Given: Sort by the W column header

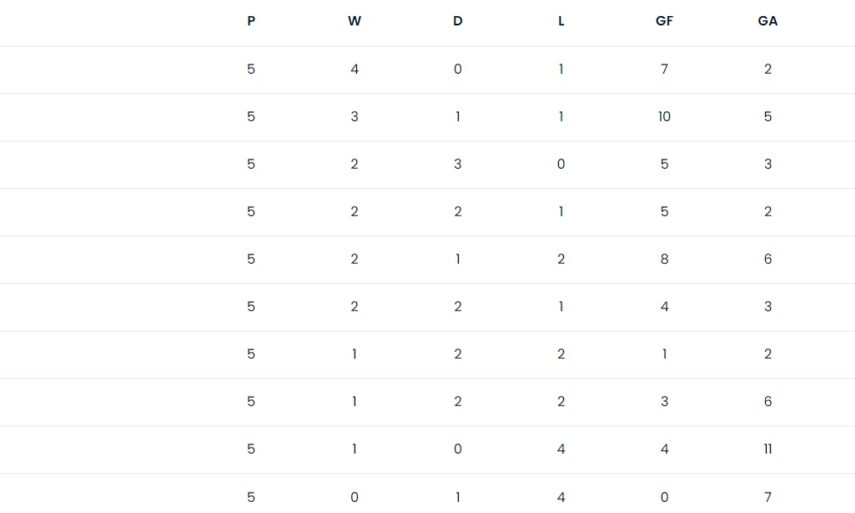Looking at the screenshot, I should coord(354,21).
